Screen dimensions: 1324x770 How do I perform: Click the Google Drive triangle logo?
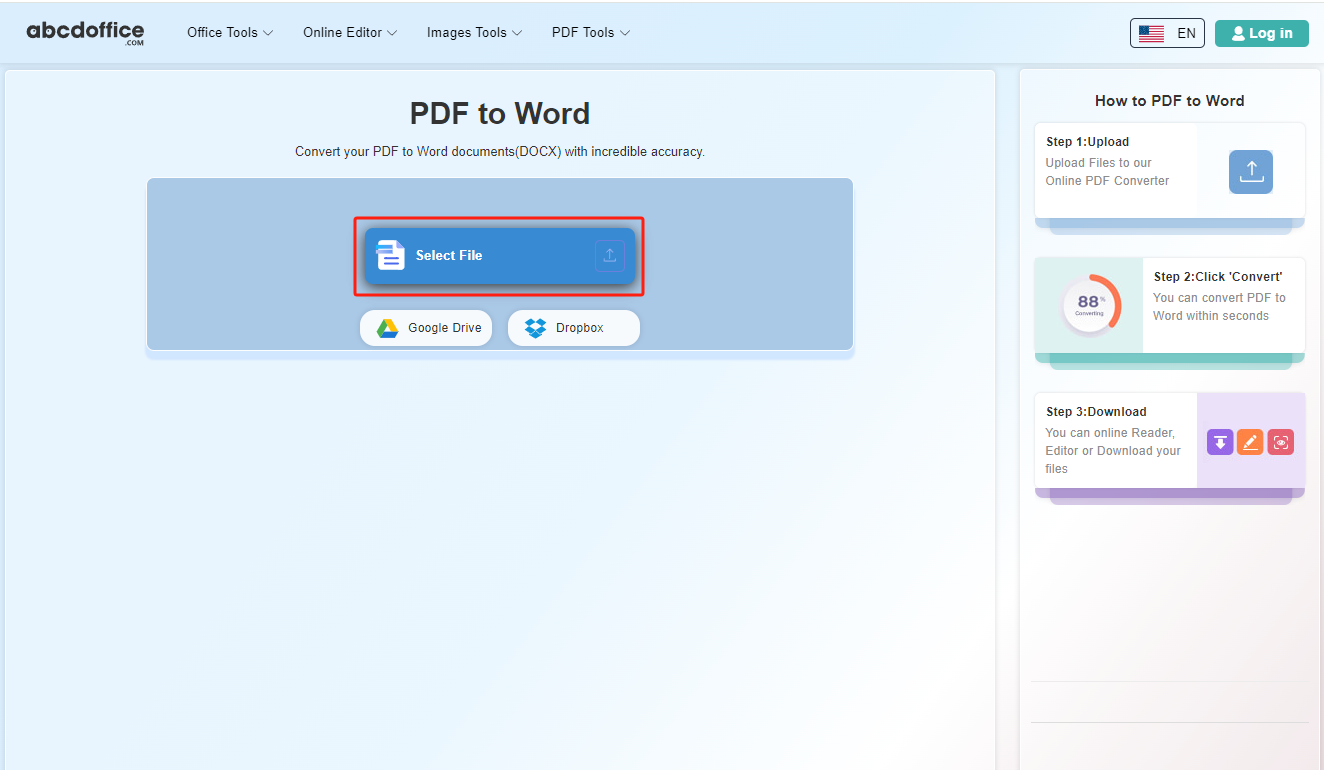point(387,328)
